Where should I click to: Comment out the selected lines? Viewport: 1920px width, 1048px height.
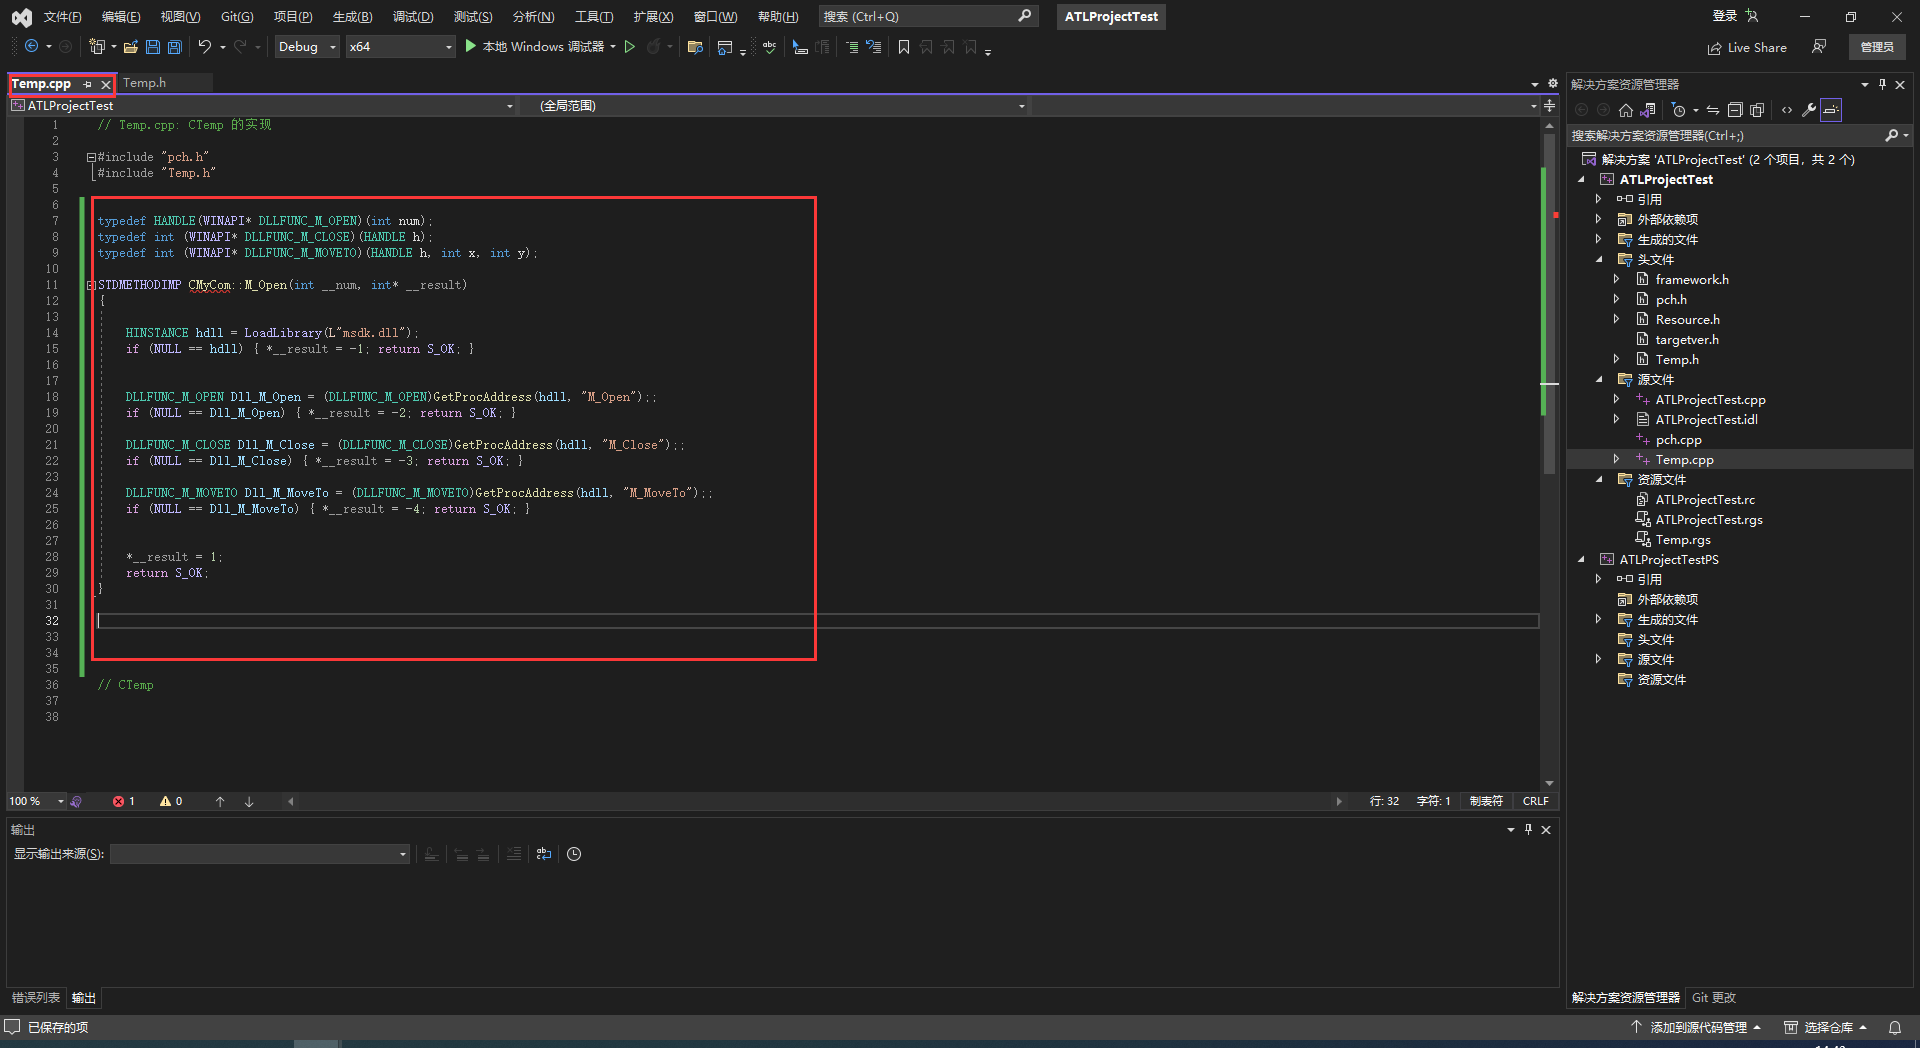tap(852, 47)
